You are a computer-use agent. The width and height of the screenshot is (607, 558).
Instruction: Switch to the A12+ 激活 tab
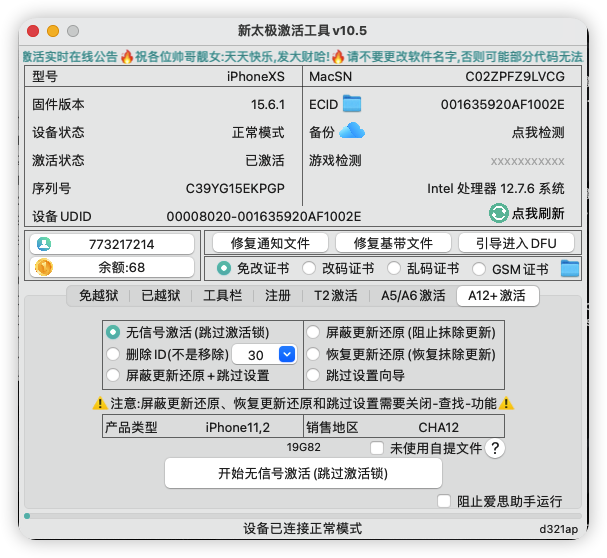click(498, 296)
